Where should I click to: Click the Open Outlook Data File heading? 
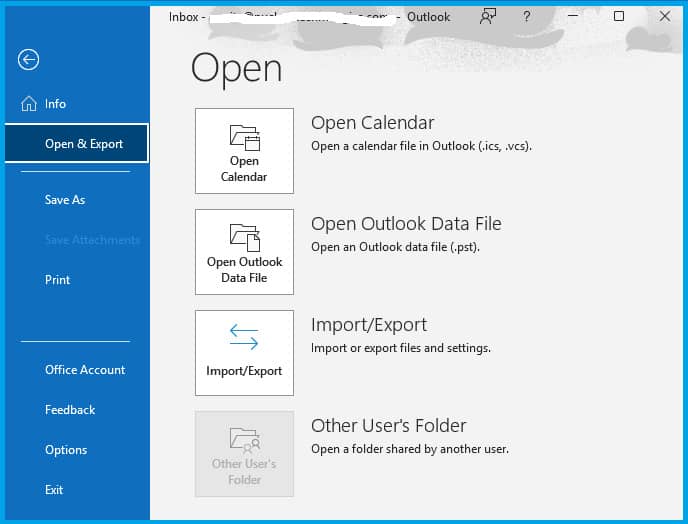click(406, 224)
